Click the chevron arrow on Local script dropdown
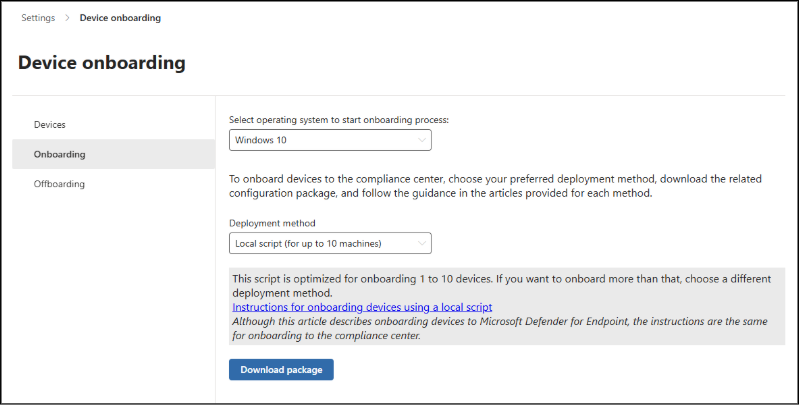Screen dimensions: 799x405 click(x=420, y=243)
